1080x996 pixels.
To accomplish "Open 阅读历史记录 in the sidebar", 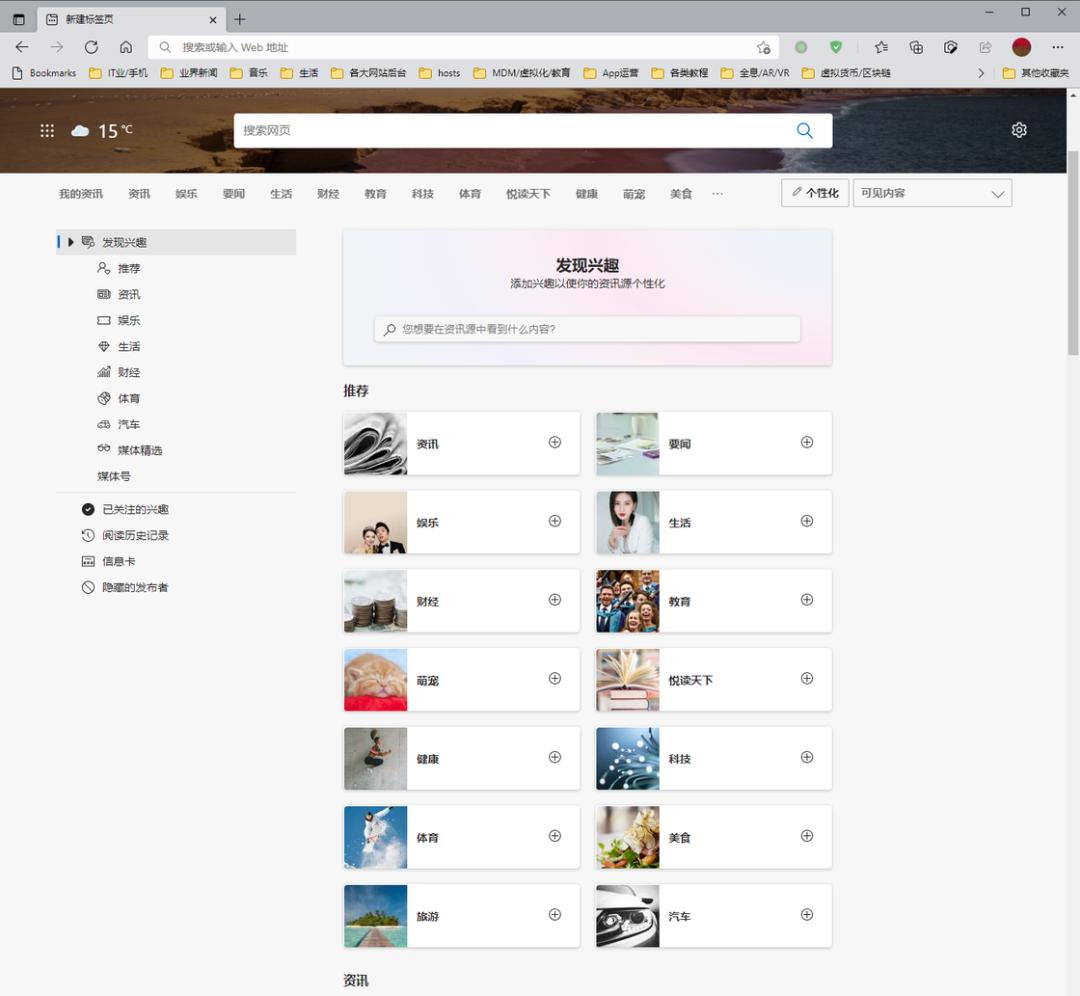I will pos(135,535).
